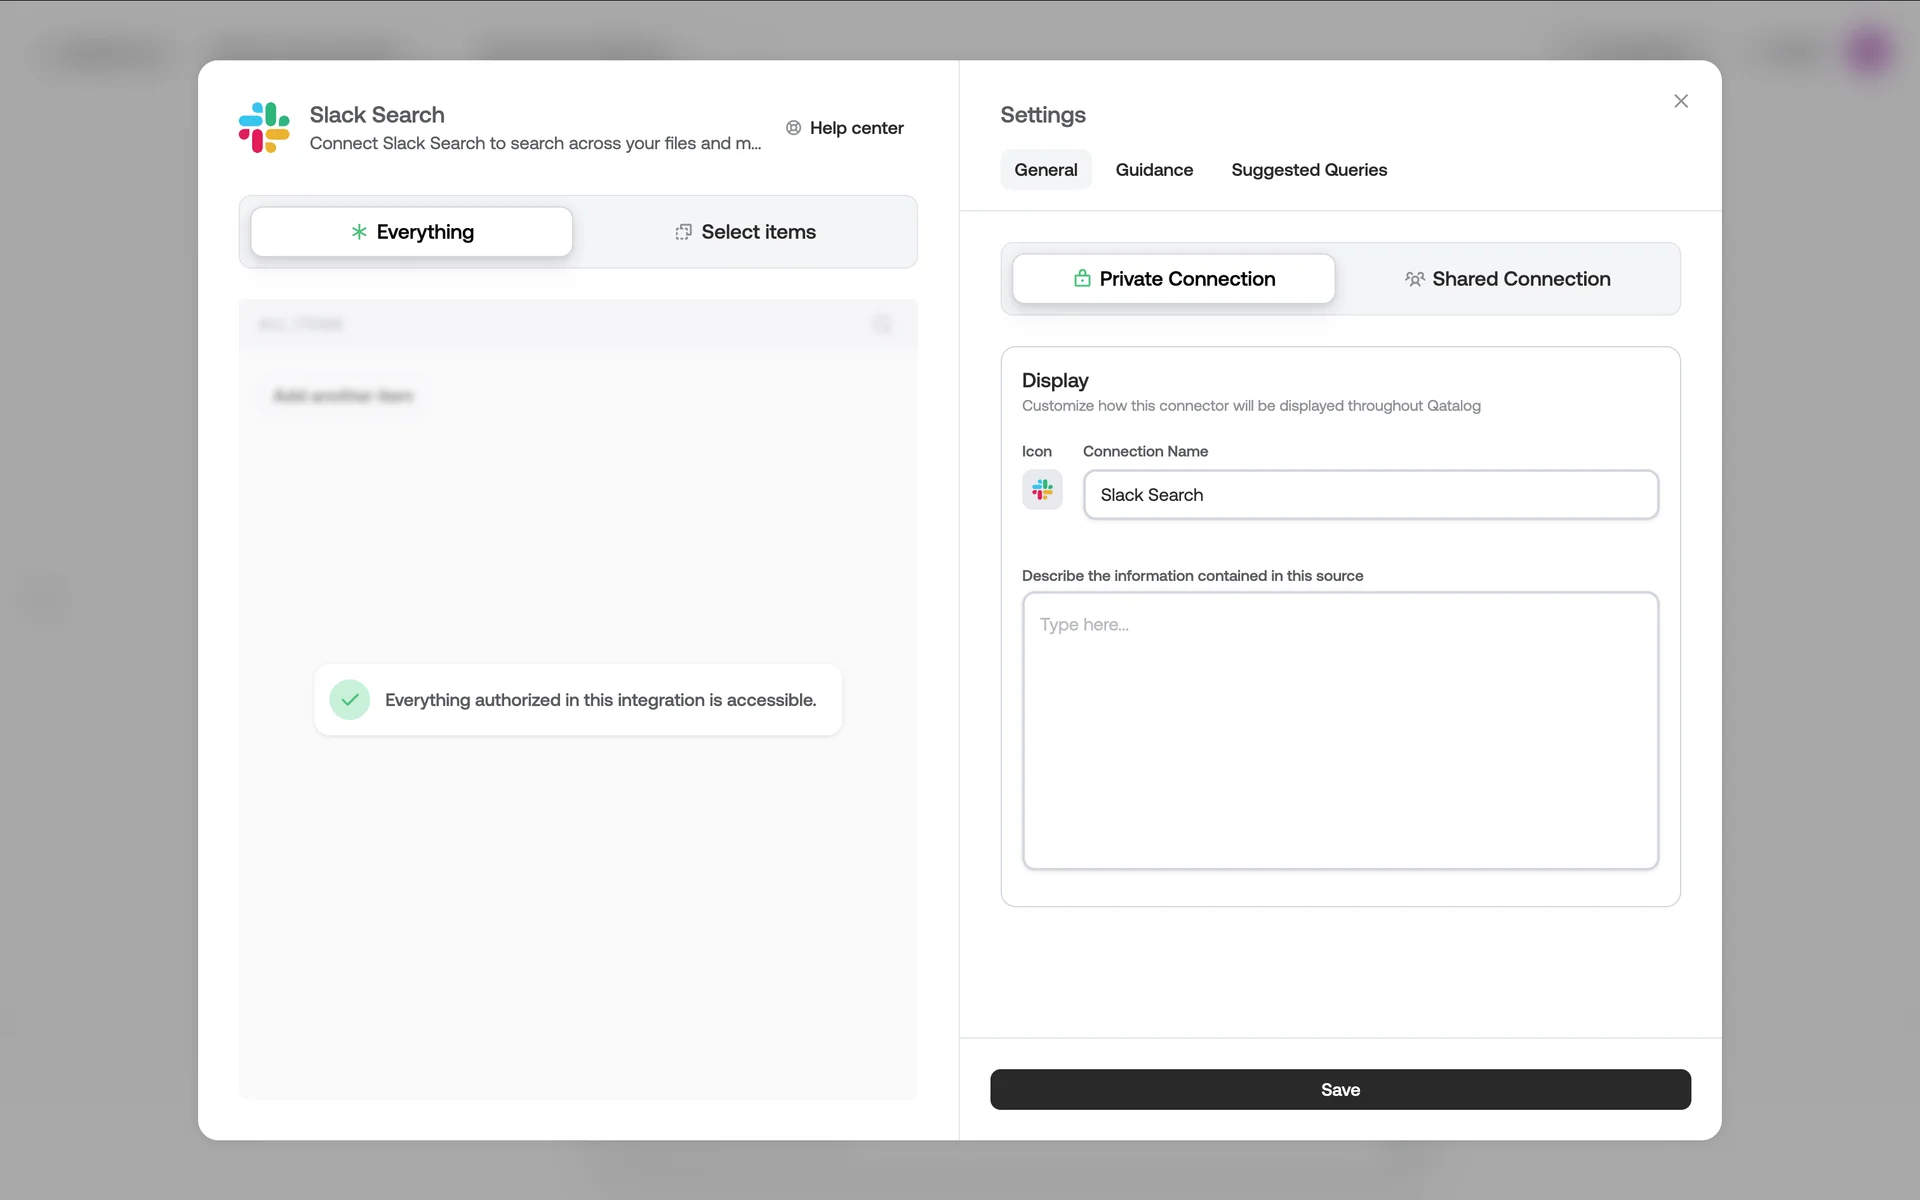
Task: Choose Shared Connection option
Action: pos(1508,279)
